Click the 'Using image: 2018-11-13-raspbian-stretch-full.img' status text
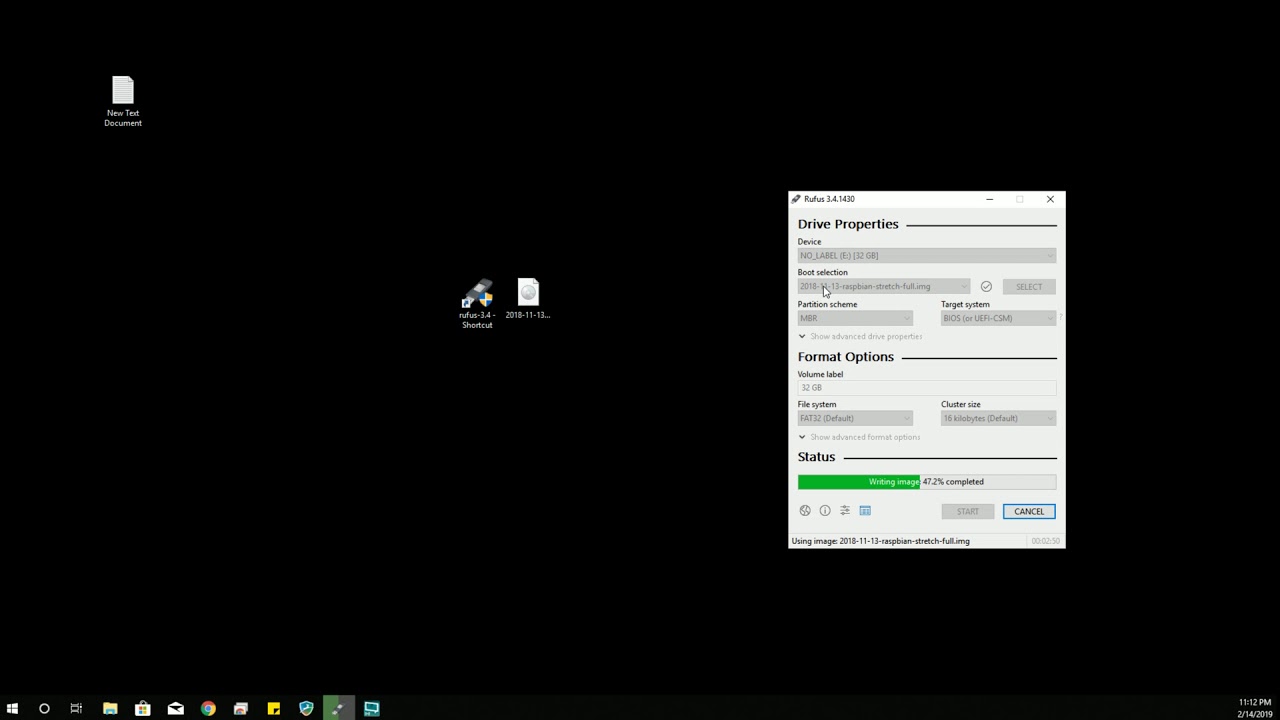The height and width of the screenshot is (720, 1280). (x=880, y=541)
